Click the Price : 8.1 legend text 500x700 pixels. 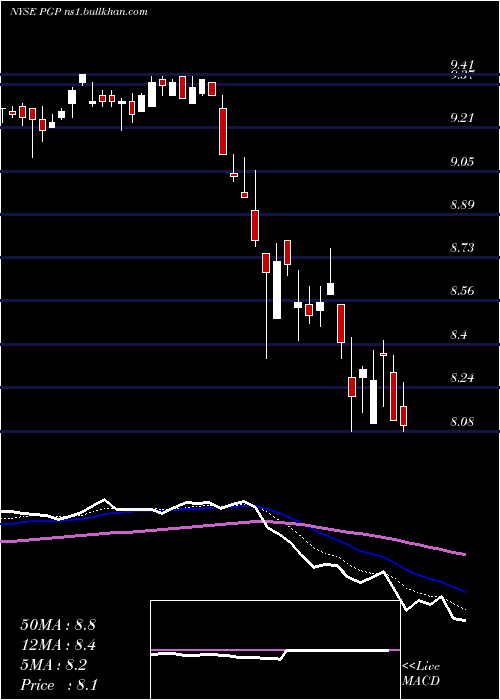click(x=59, y=685)
